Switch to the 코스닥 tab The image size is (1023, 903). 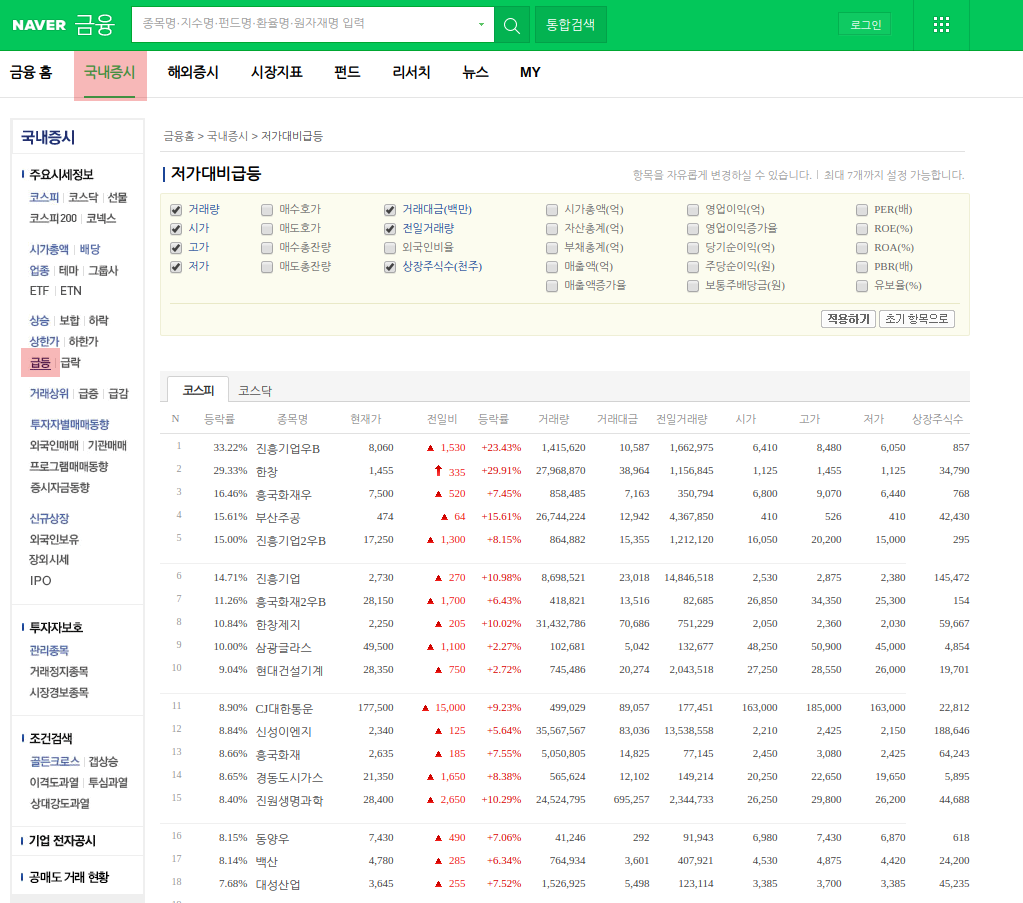pyautogui.click(x=254, y=391)
